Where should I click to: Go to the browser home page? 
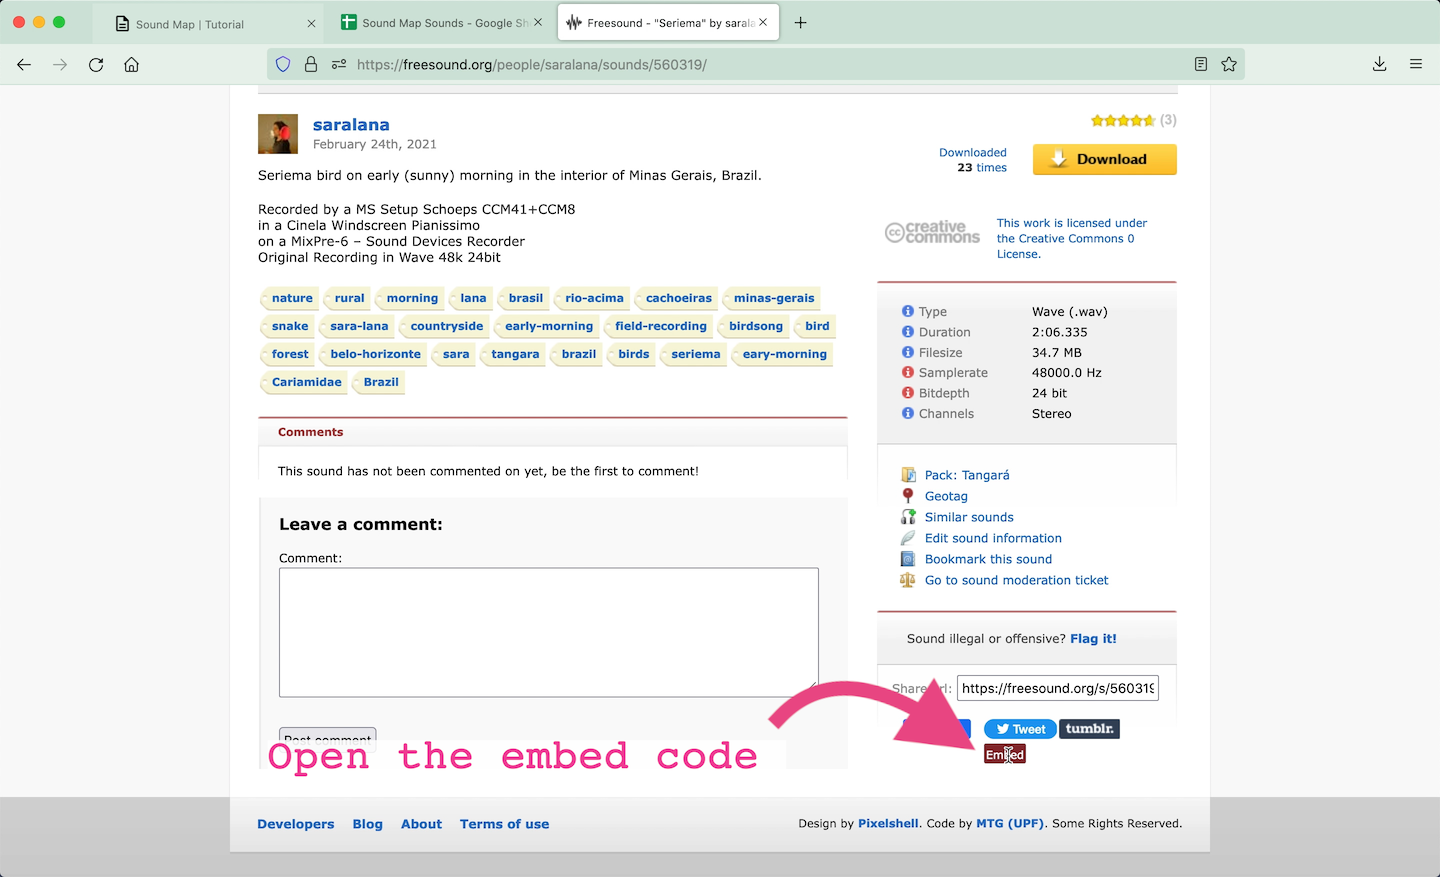point(131,64)
